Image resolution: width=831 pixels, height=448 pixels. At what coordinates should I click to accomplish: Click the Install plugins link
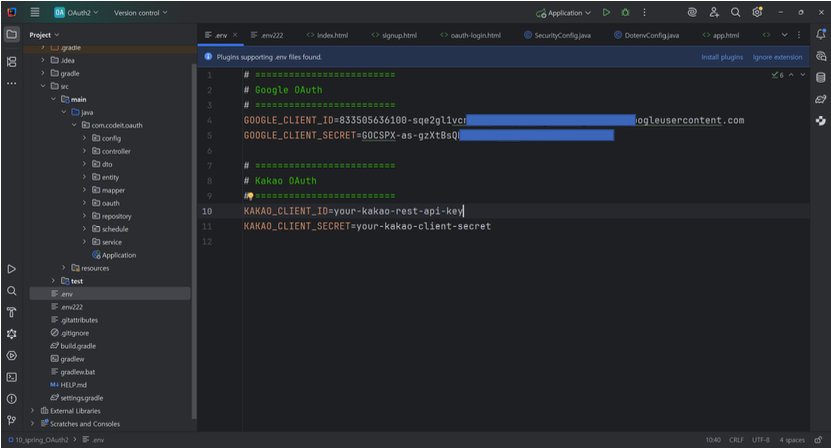click(x=722, y=57)
